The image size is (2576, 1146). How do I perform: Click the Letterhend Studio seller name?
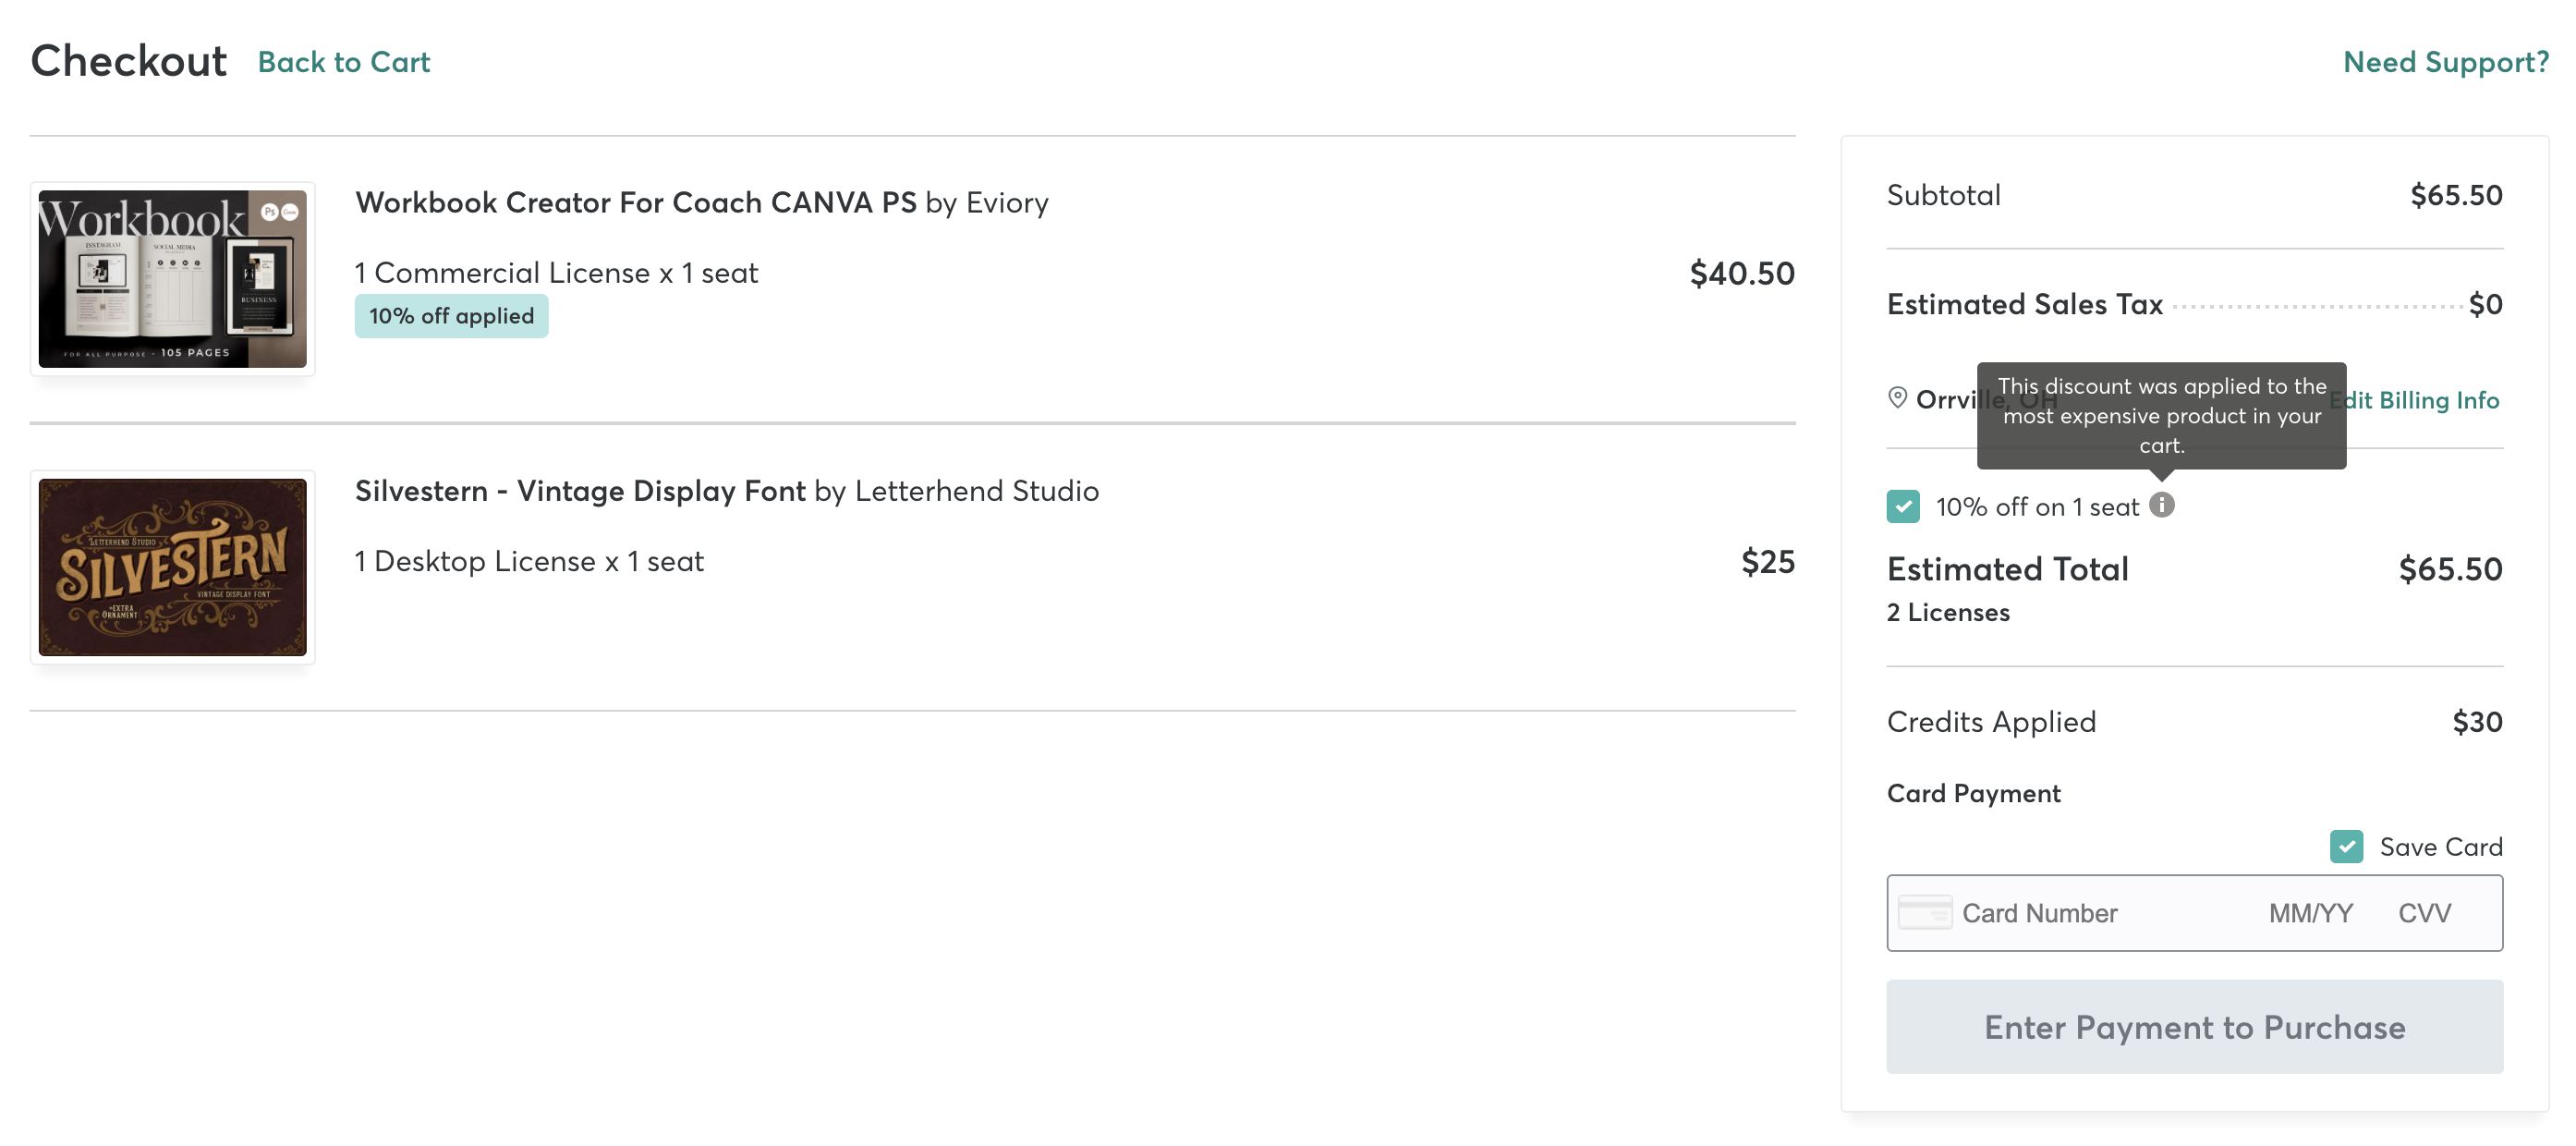pos(976,491)
